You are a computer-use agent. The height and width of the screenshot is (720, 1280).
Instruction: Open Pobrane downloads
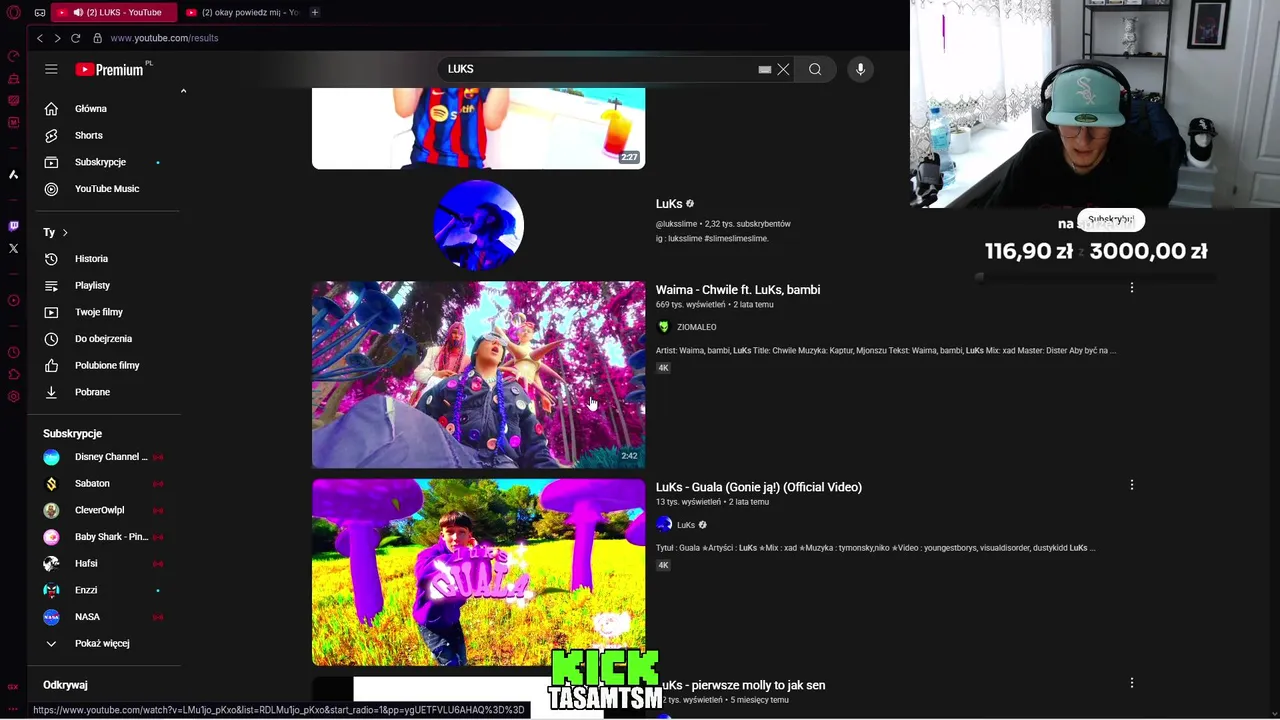click(x=92, y=392)
